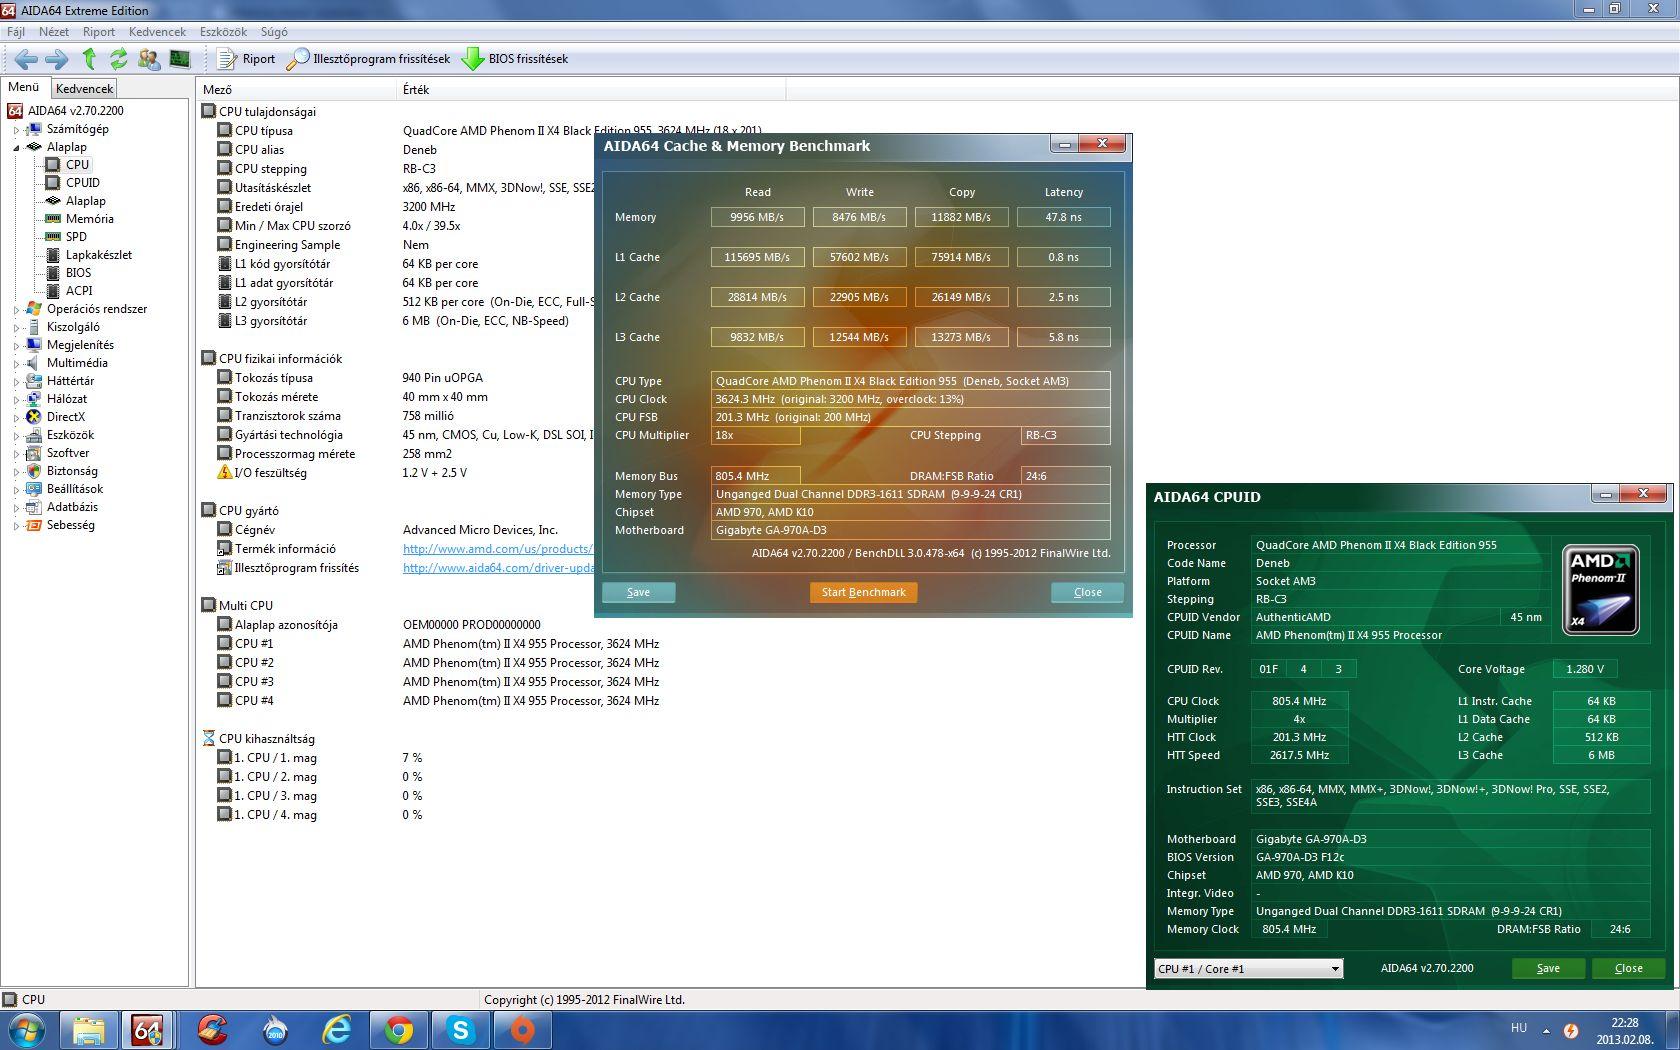Click the Sebesség tree icon

pos(34,525)
